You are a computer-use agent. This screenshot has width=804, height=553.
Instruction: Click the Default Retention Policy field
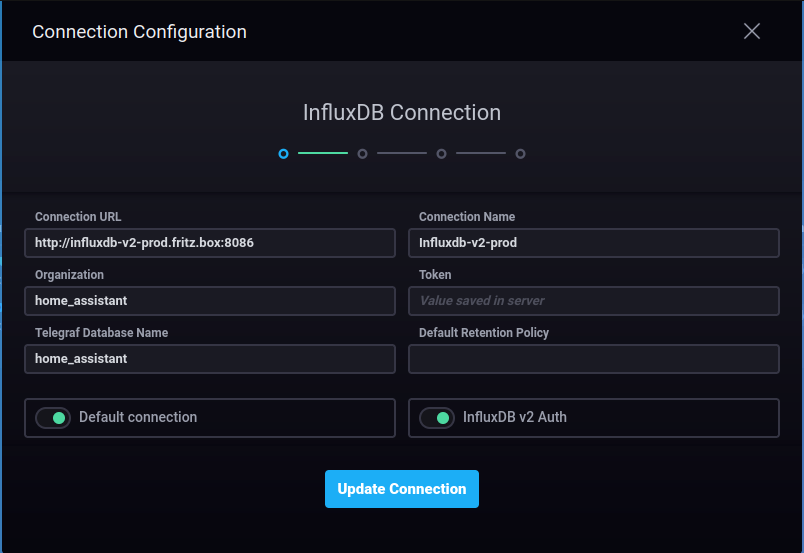(x=594, y=359)
